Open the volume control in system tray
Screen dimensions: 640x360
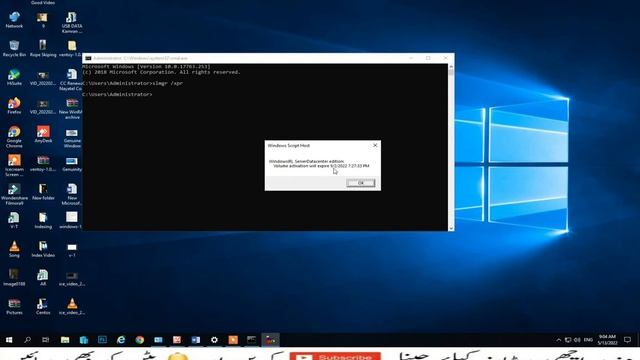(x=577, y=340)
